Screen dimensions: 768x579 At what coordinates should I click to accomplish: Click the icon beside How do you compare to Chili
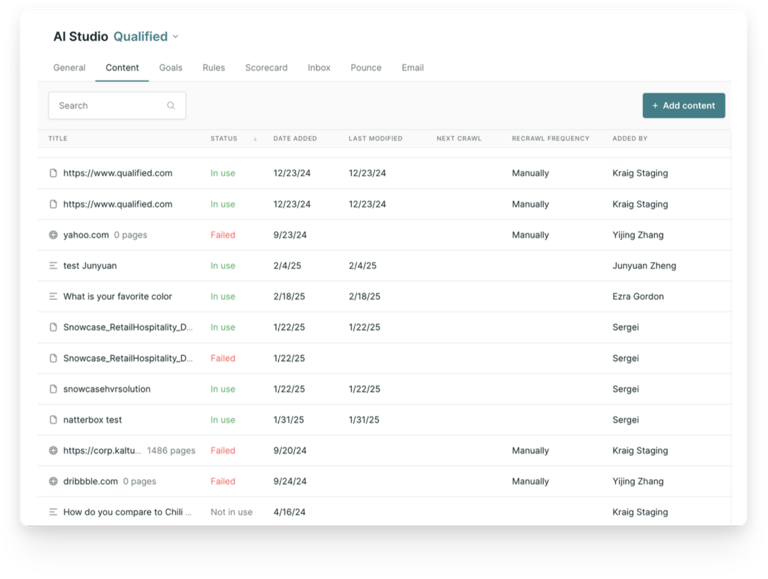(x=53, y=512)
